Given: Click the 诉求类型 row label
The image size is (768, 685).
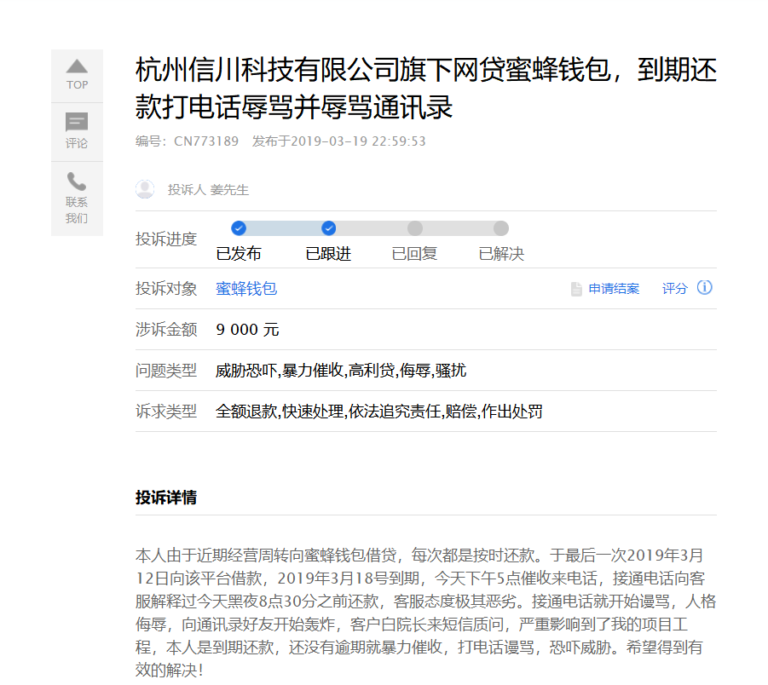Looking at the screenshot, I should pos(166,411).
